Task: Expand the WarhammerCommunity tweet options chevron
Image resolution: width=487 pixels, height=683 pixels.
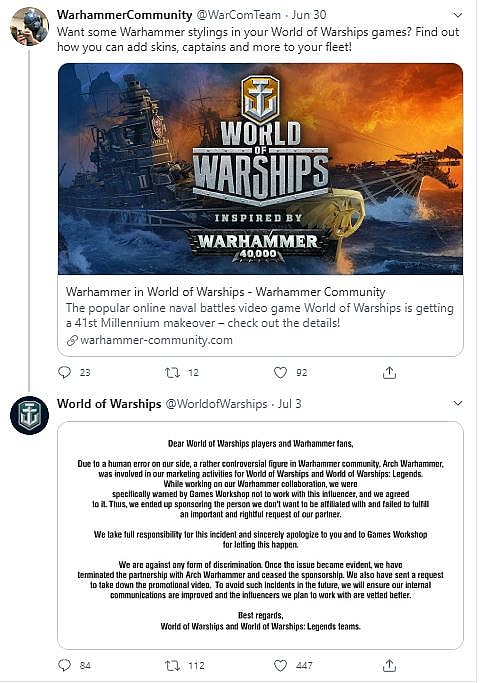Action: [x=457, y=15]
